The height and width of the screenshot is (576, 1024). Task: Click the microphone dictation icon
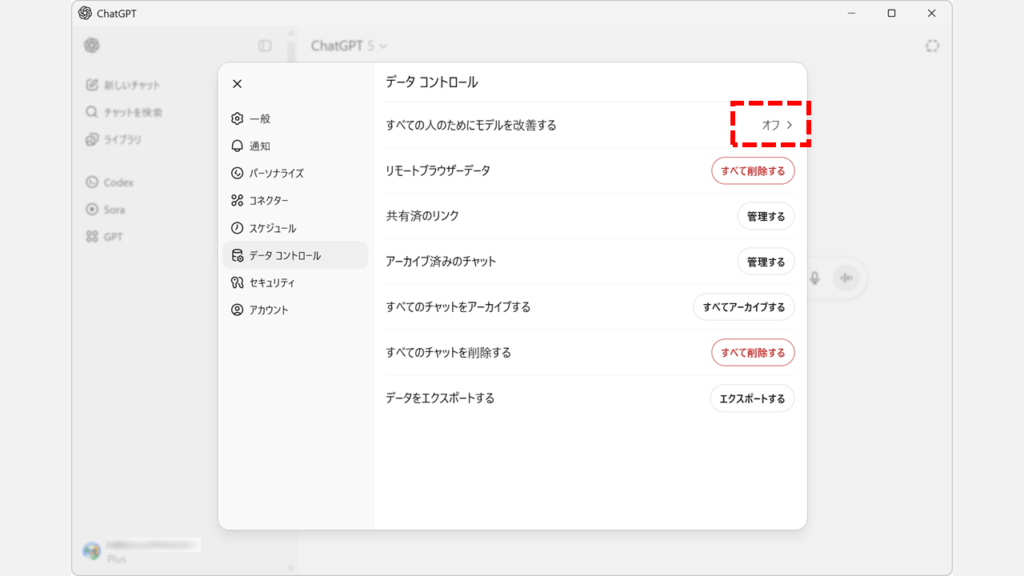point(815,278)
